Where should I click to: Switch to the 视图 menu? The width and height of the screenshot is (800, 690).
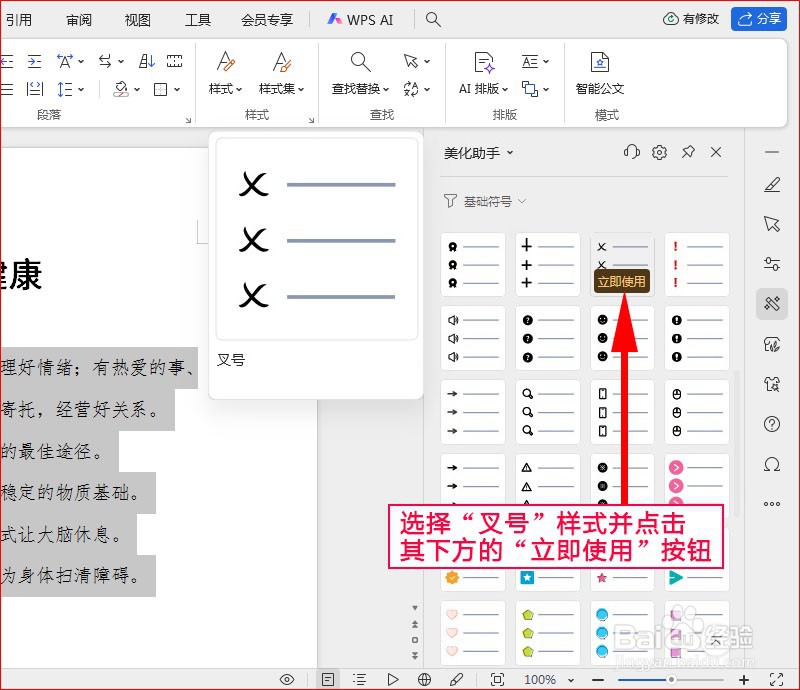click(137, 19)
